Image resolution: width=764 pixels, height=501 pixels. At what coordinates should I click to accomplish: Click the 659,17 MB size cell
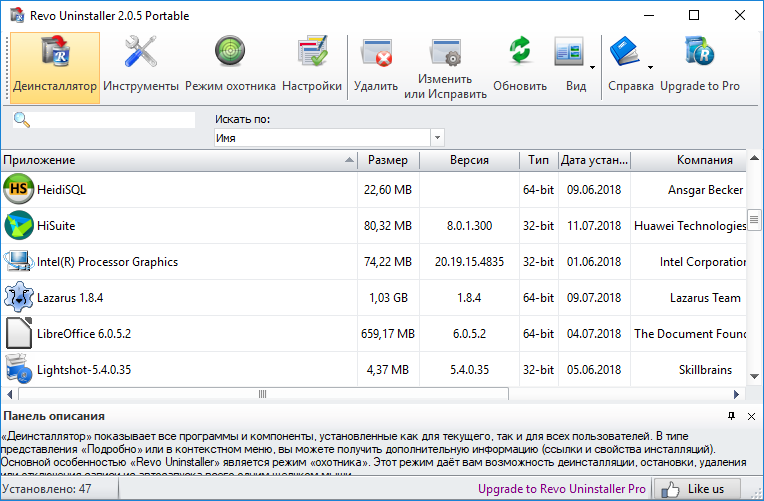click(x=388, y=334)
